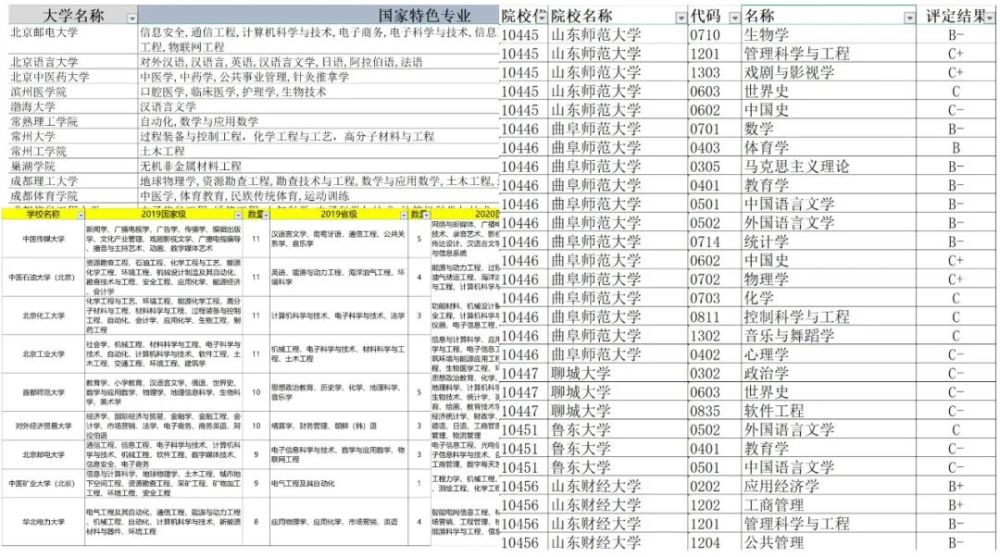Select code cell 1204
1000x557 pixels.
tap(714, 542)
